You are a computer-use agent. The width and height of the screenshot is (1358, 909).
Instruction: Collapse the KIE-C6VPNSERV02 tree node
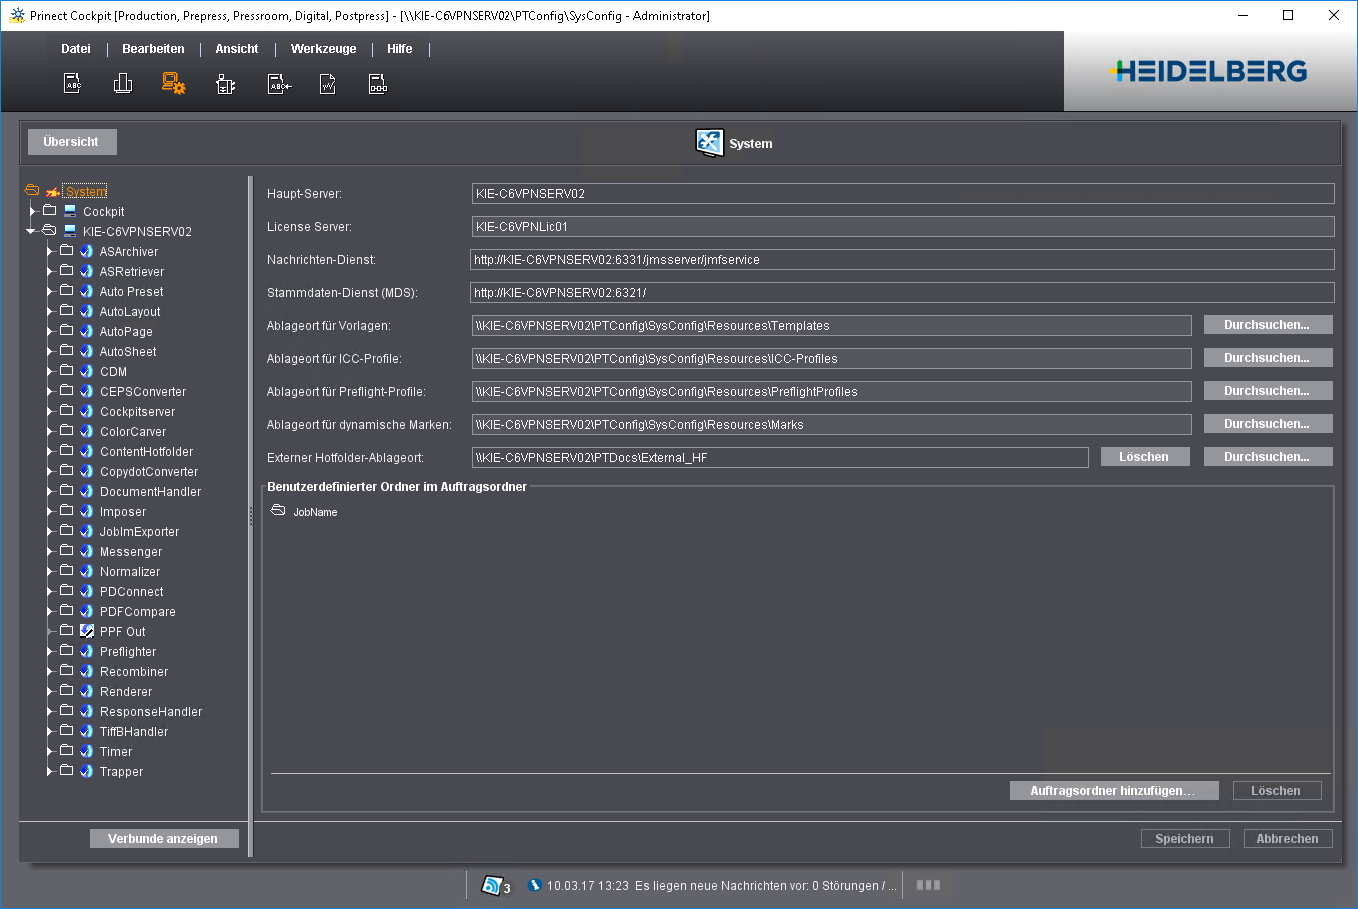tap(31, 231)
